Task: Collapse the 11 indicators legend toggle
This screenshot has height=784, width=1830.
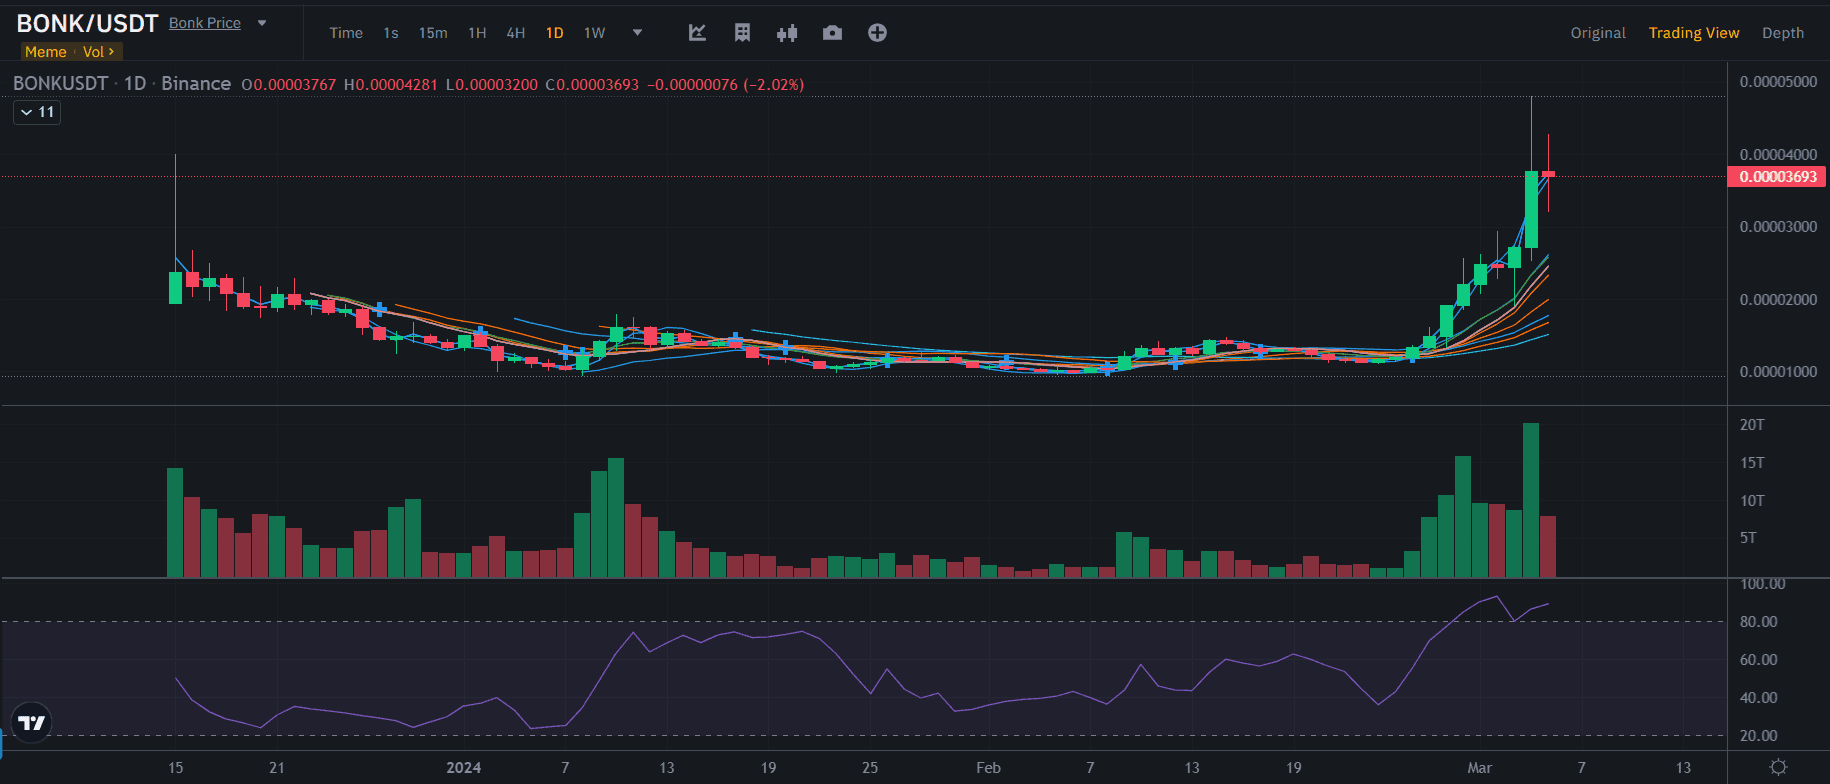Action: [x=37, y=112]
